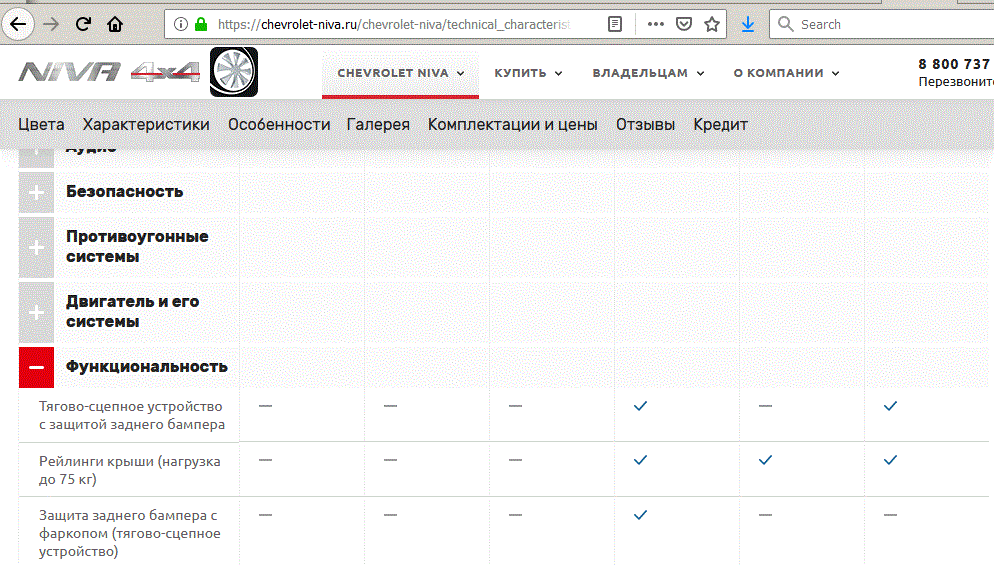Open the Кредит link
The image size is (994, 565).
pyautogui.click(x=720, y=125)
